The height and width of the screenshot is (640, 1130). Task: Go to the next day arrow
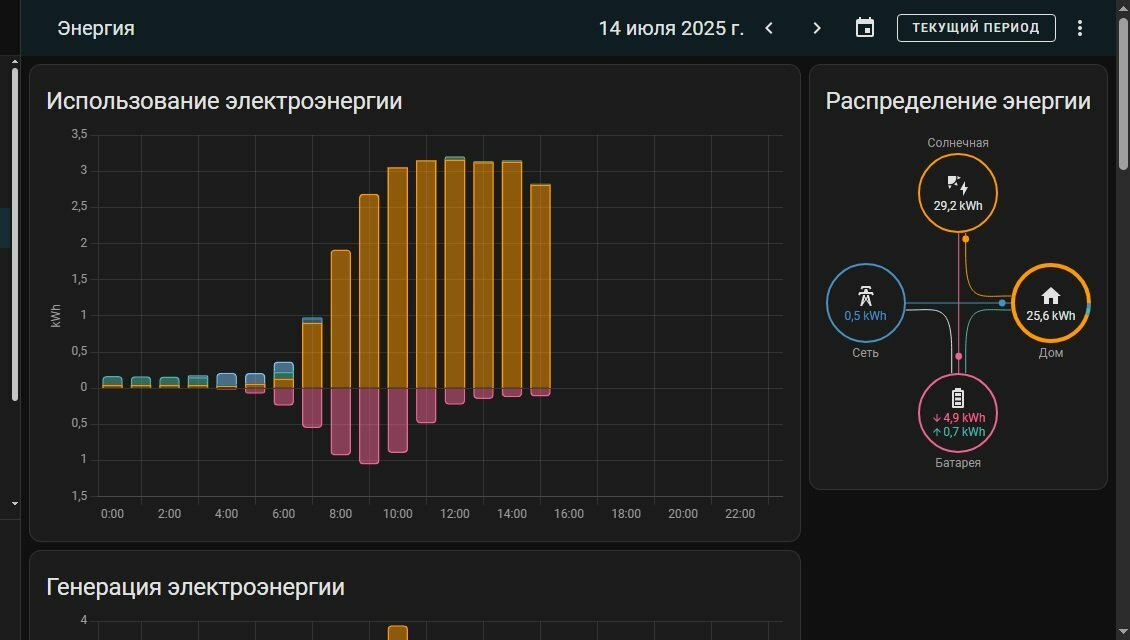tap(817, 28)
